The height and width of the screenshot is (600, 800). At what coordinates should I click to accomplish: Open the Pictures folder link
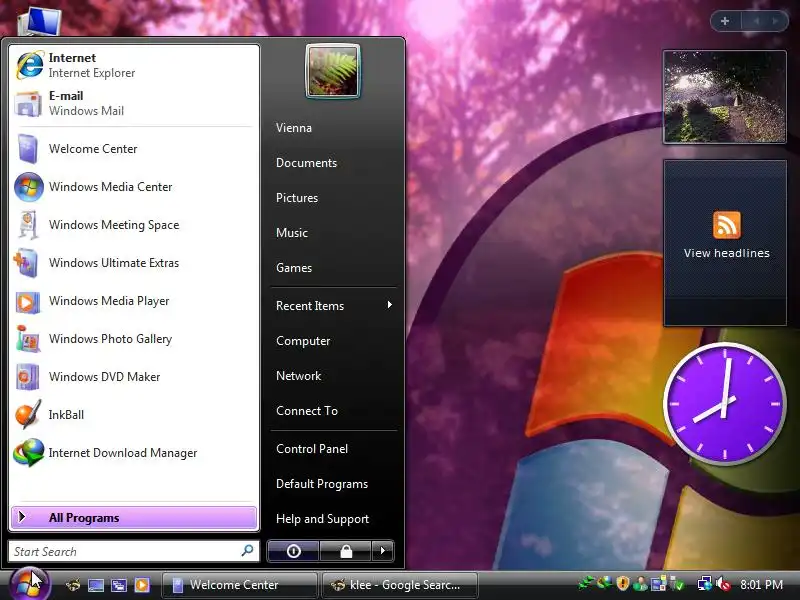(333, 197)
